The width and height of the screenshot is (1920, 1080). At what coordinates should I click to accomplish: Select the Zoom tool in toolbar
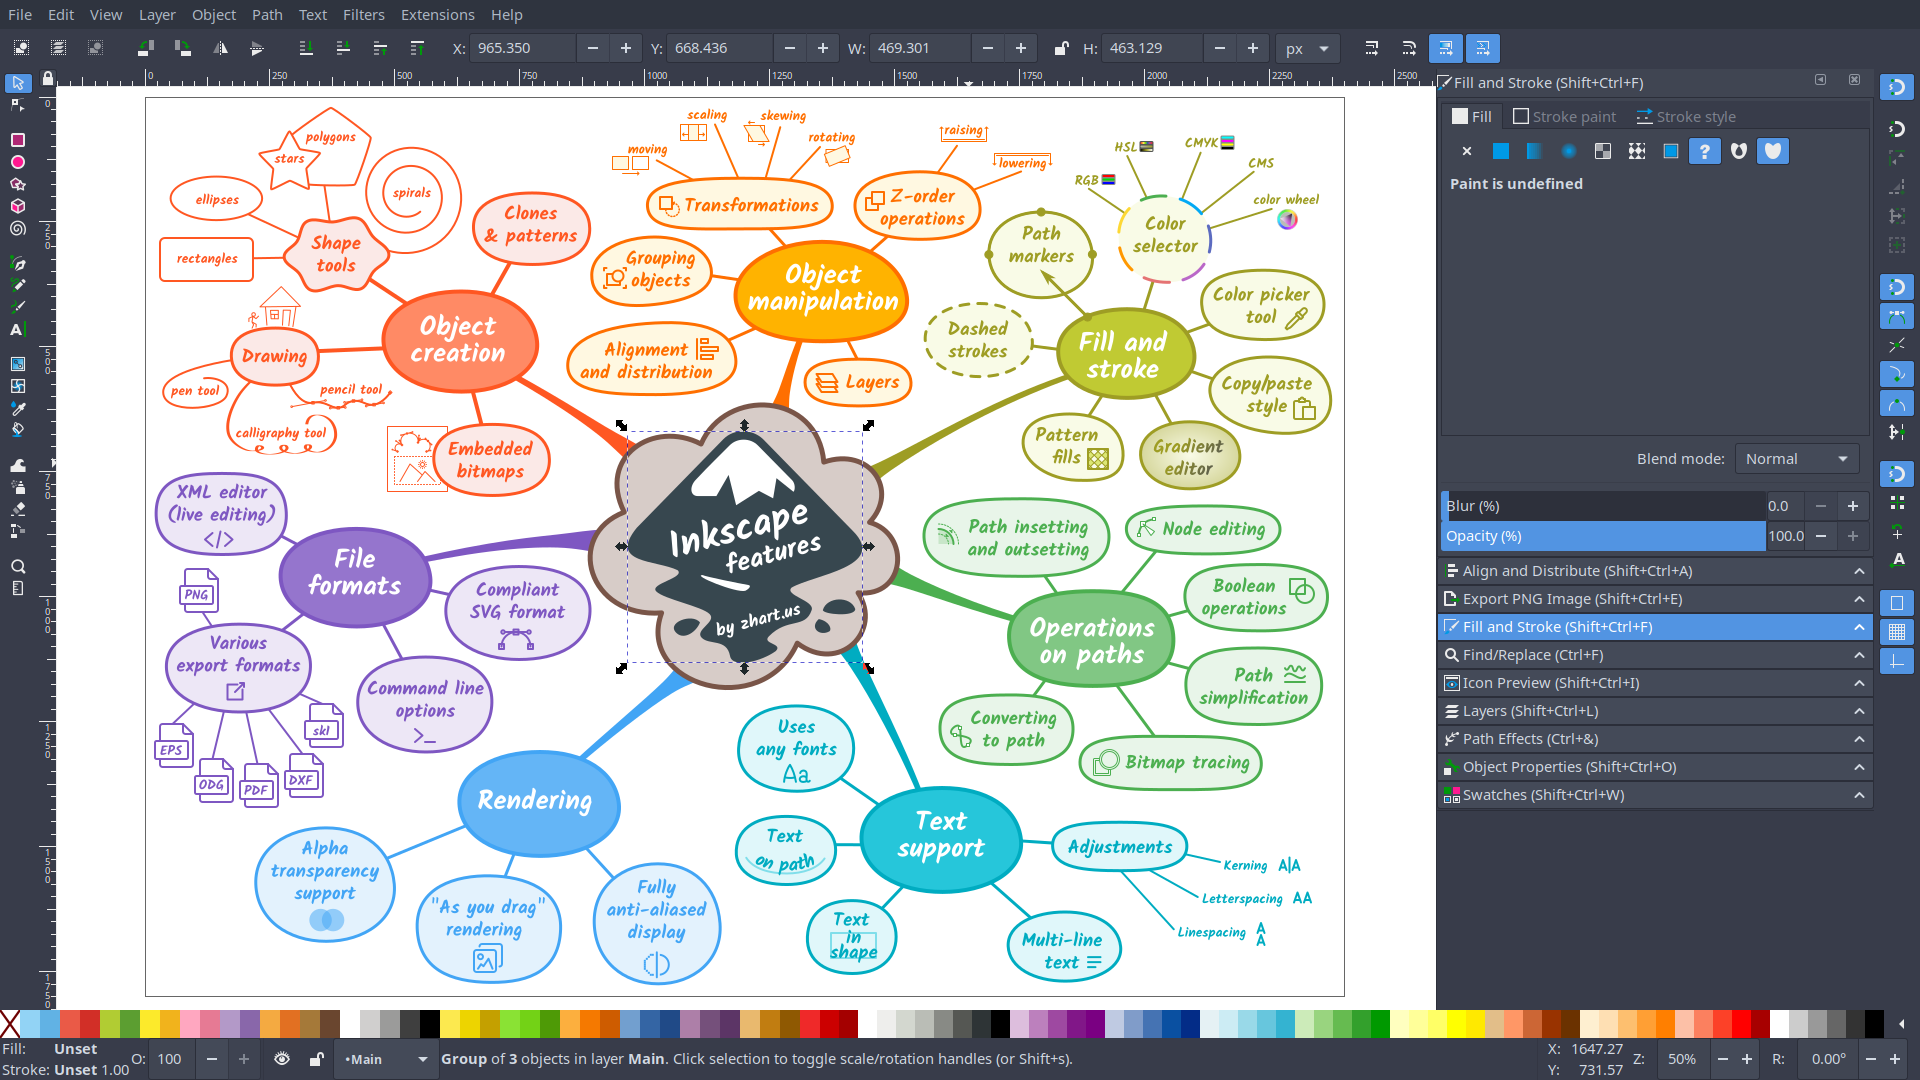click(18, 567)
